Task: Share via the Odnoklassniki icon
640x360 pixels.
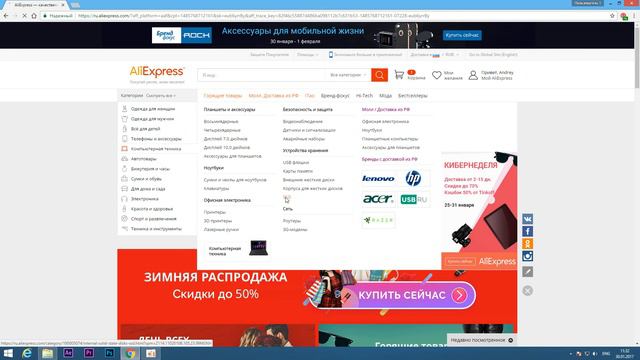Action: pyautogui.click(x=527, y=244)
